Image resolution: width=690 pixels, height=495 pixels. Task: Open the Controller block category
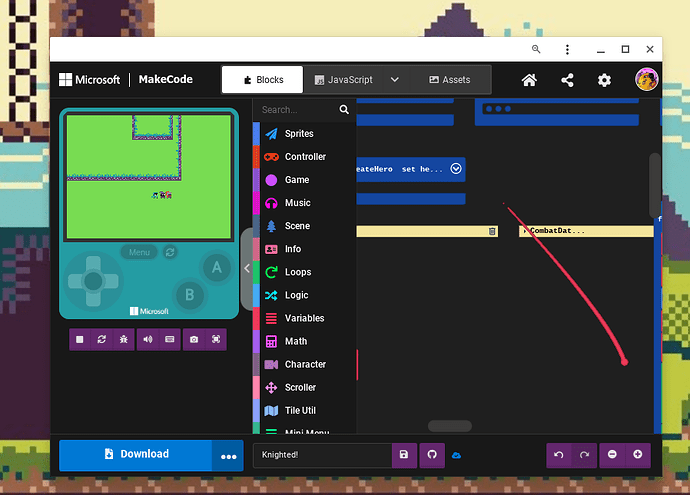tap(305, 157)
